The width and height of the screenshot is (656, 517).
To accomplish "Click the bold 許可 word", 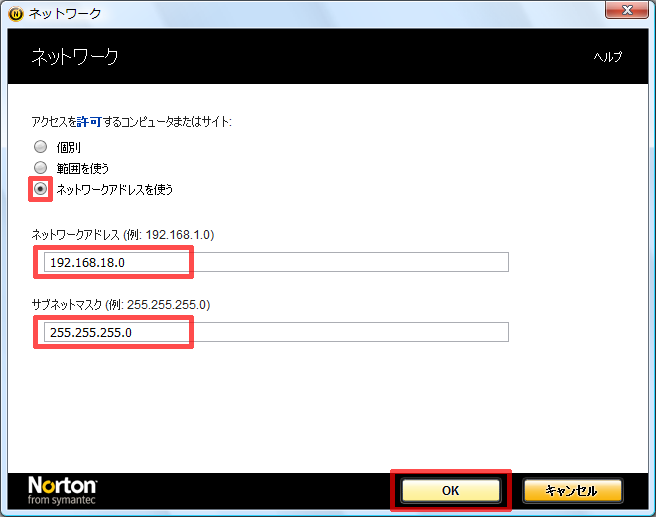I will click(x=90, y=121).
